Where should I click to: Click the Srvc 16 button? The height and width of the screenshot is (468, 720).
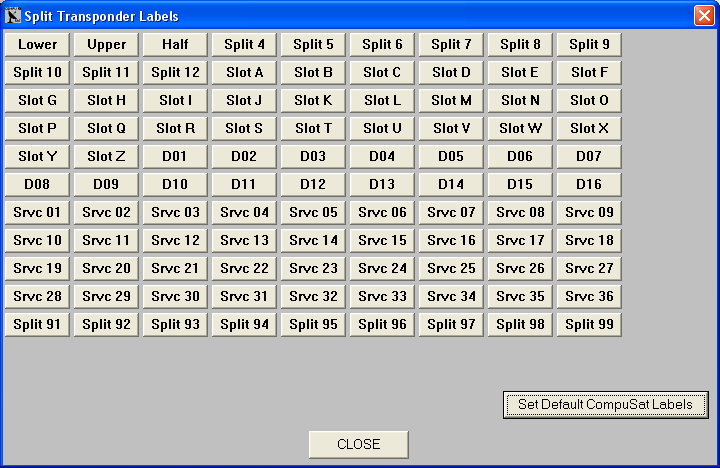pyautogui.click(x=451, y=241)
